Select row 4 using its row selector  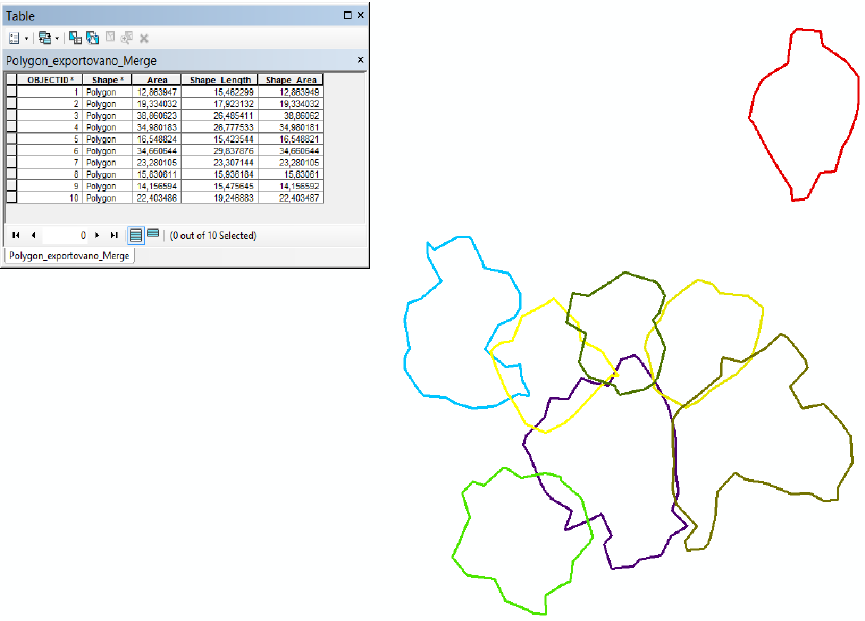11,127
